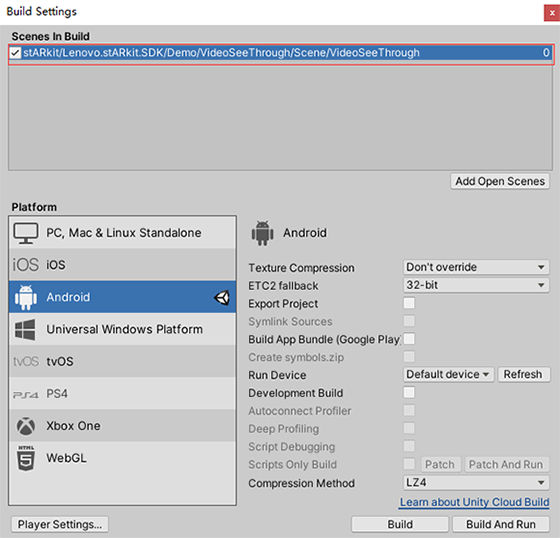Uncheck the VideoSeeThrough scene checkbox
Image resolution: width=560 pixels, height=538 pixels.
coord(15,53)
